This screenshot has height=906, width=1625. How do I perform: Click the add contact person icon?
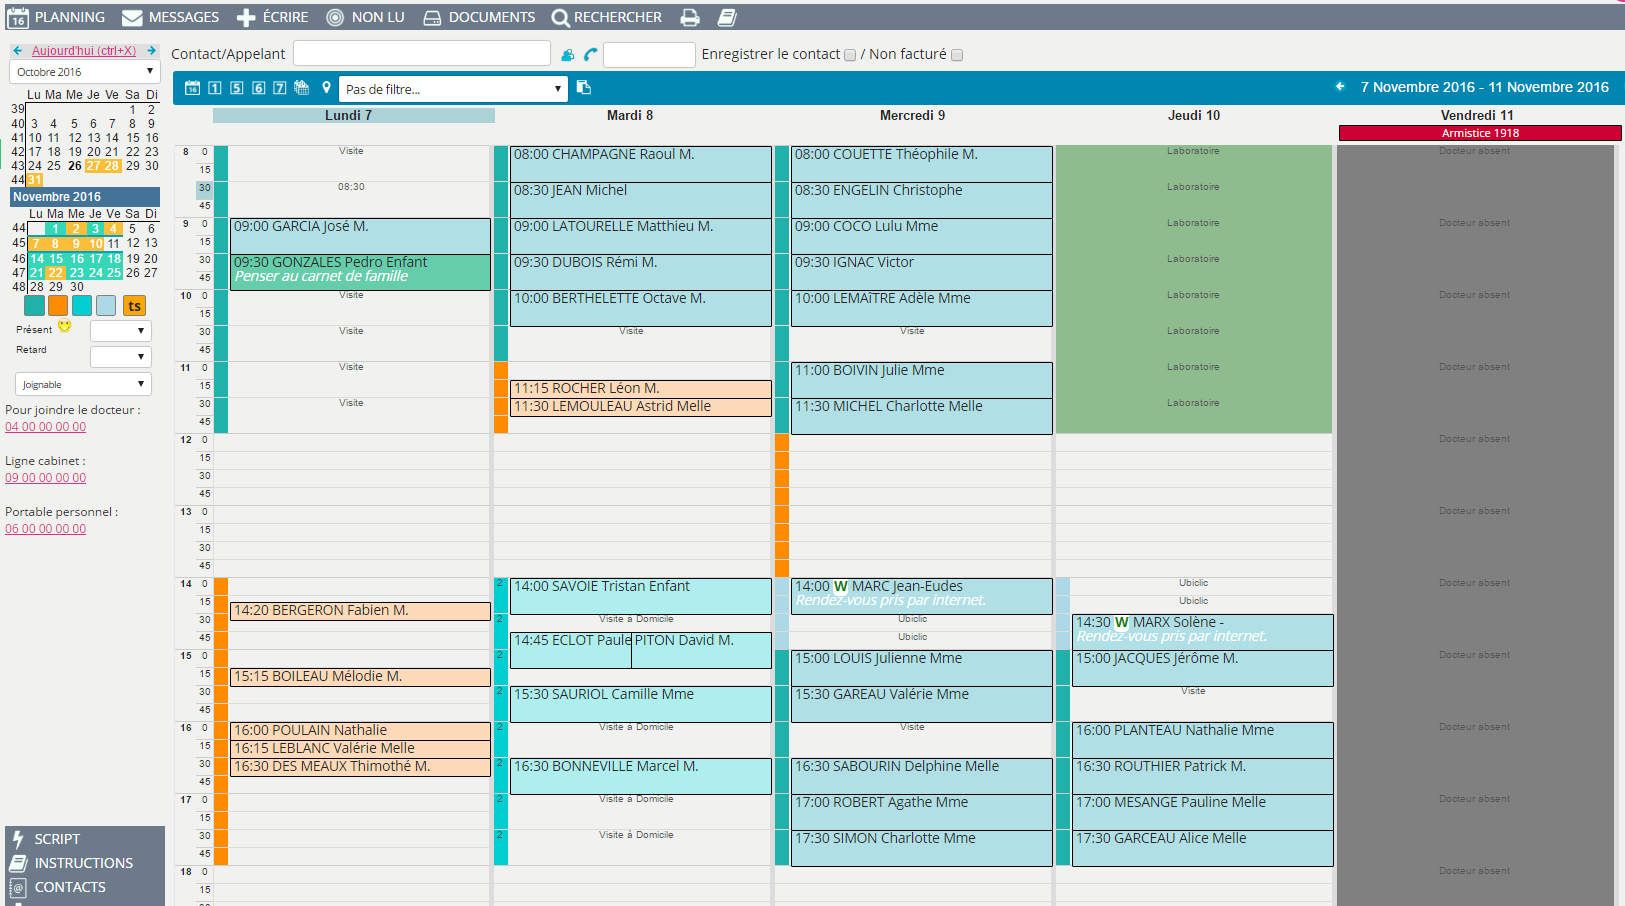567,55
